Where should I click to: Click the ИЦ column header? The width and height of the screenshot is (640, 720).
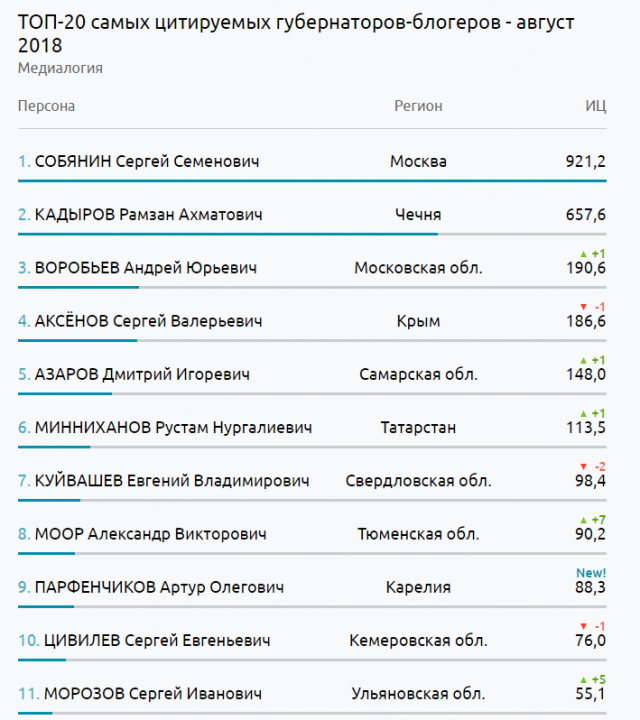[x=596, y=106]
